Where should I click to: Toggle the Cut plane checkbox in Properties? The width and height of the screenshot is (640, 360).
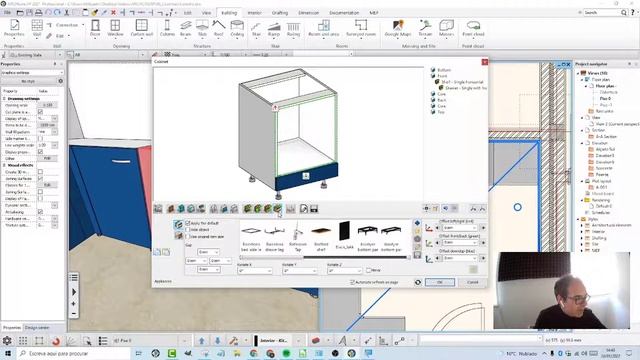[x=40, y=112]
